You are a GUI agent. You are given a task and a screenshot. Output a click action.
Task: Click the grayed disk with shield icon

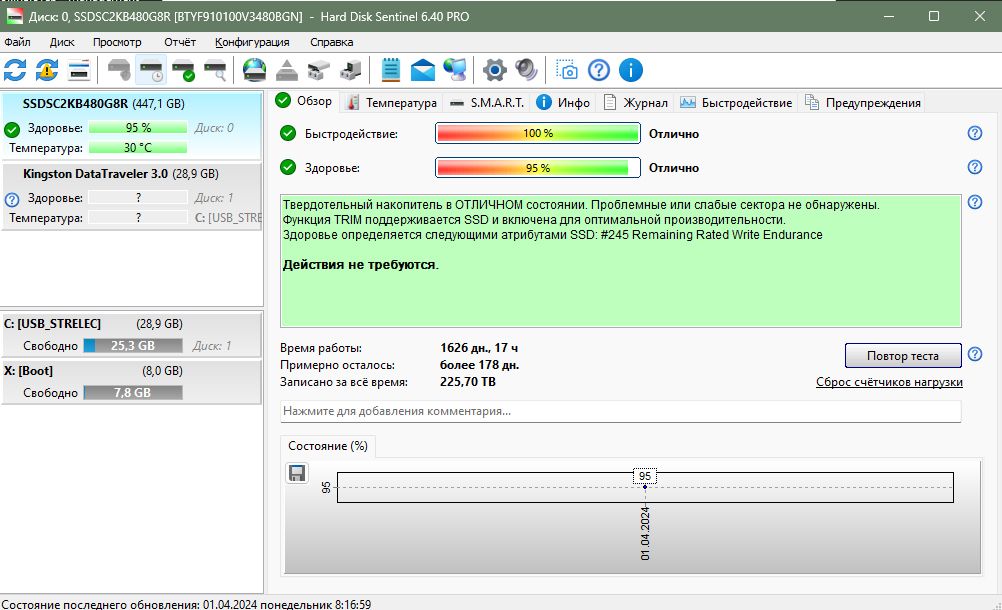119,70
